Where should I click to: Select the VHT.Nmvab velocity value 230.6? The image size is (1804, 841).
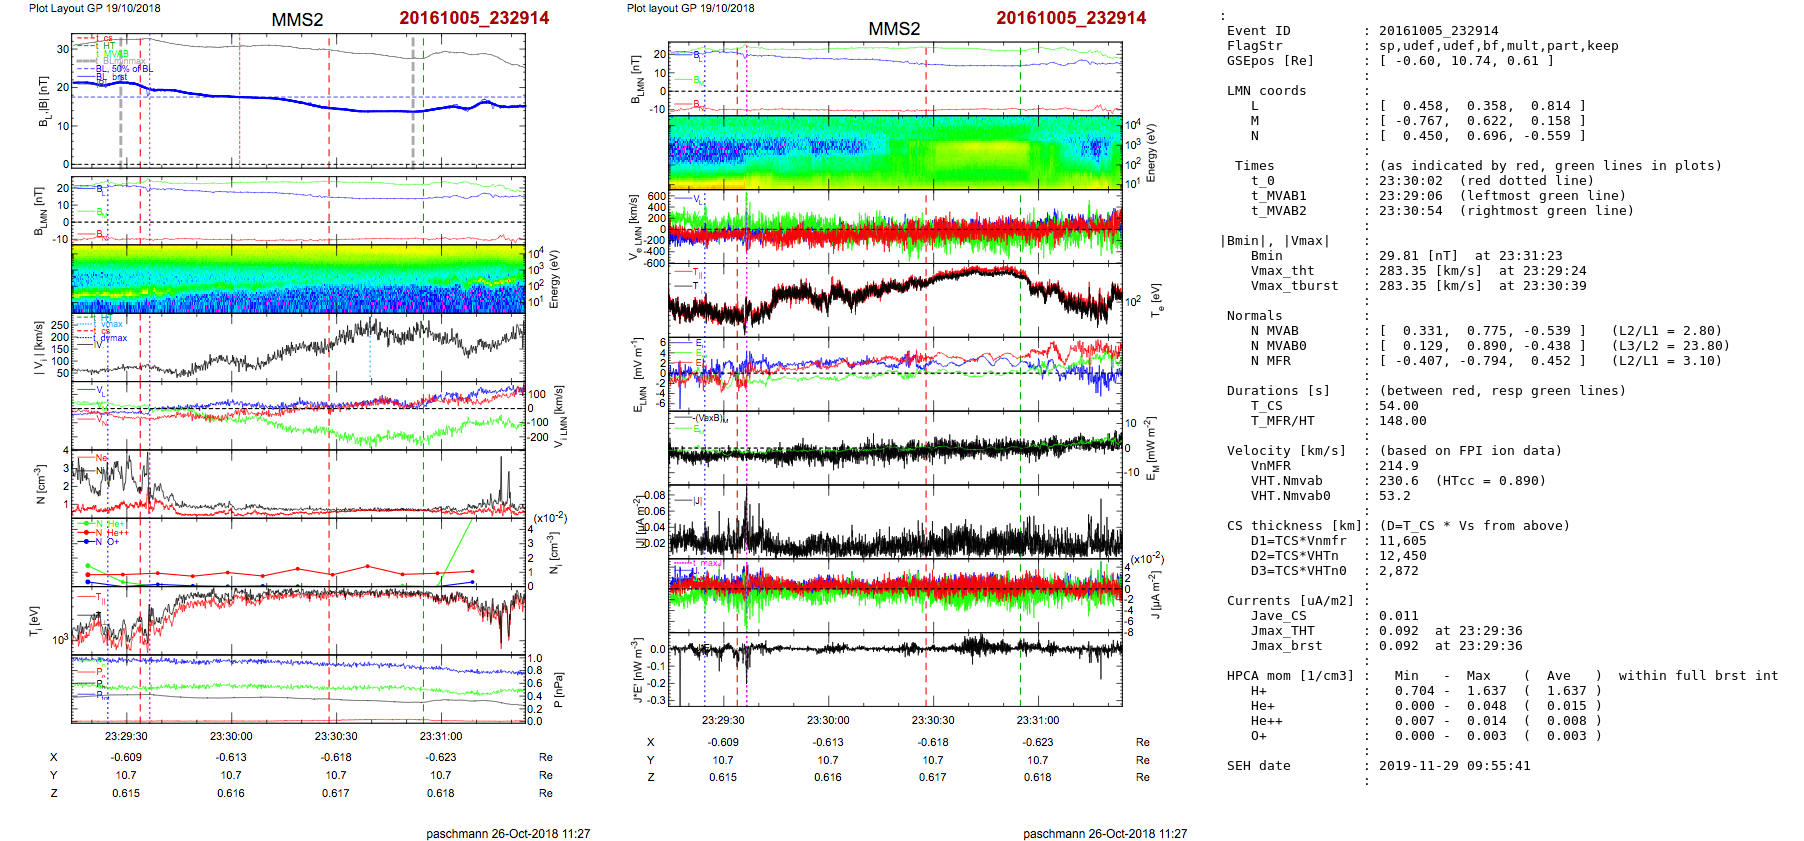(1398, 481)
